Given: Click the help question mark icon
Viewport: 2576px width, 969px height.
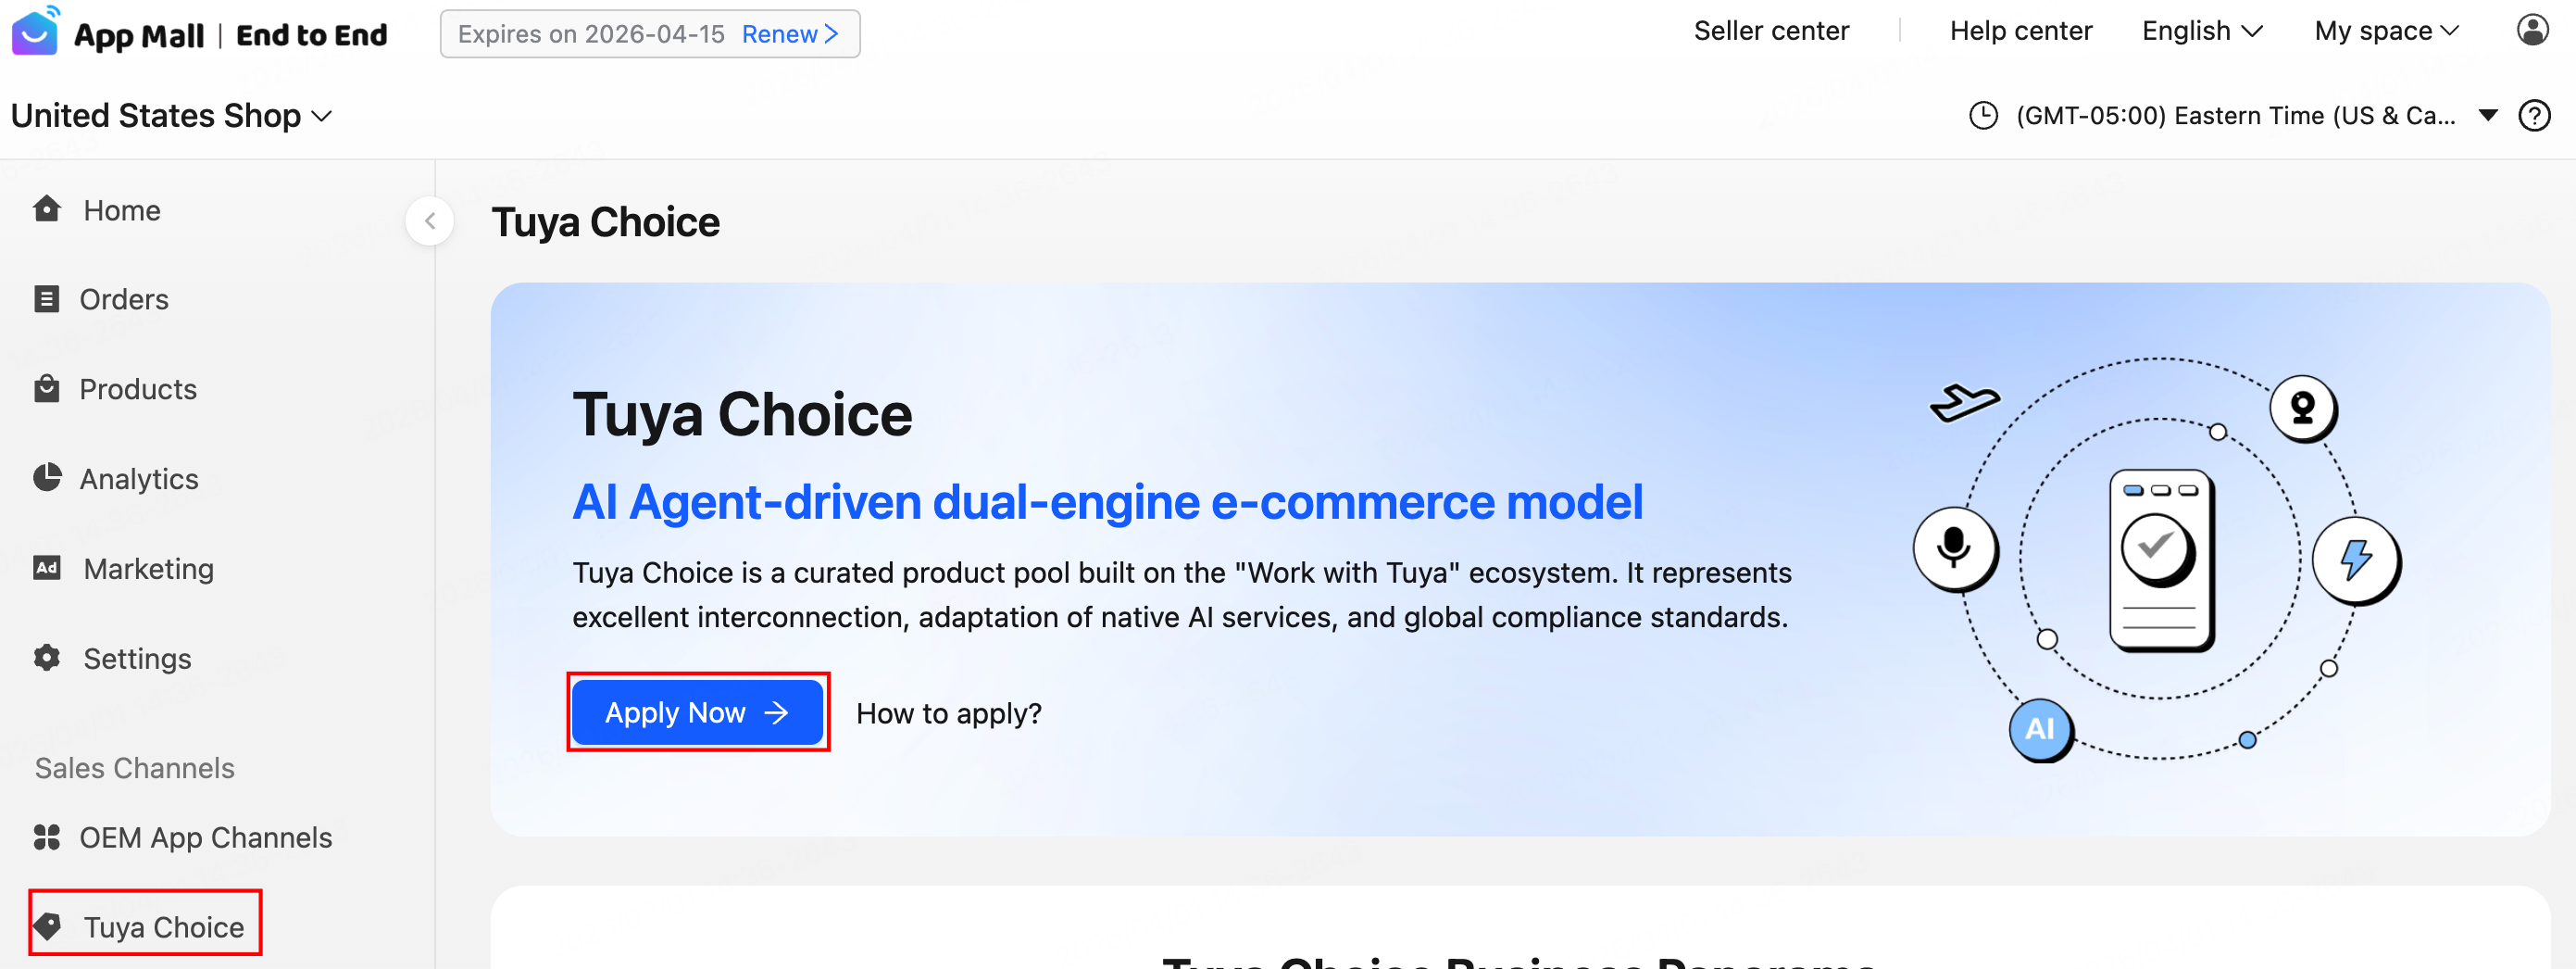Looking at the screenshot, I should coord(2534,116).
